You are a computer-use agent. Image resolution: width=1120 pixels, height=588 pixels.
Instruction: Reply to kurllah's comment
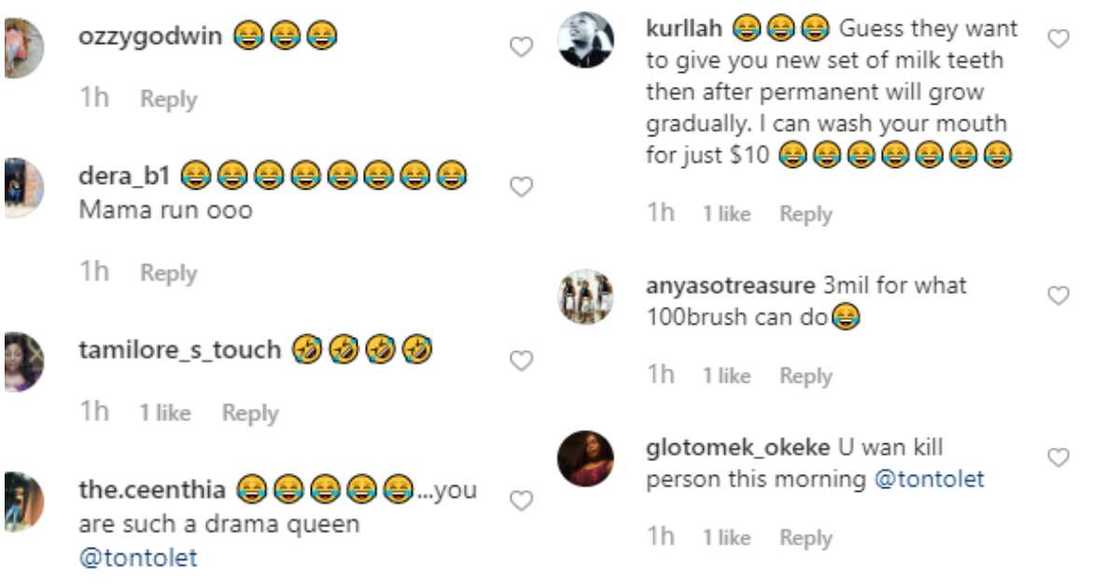point(806,214)
